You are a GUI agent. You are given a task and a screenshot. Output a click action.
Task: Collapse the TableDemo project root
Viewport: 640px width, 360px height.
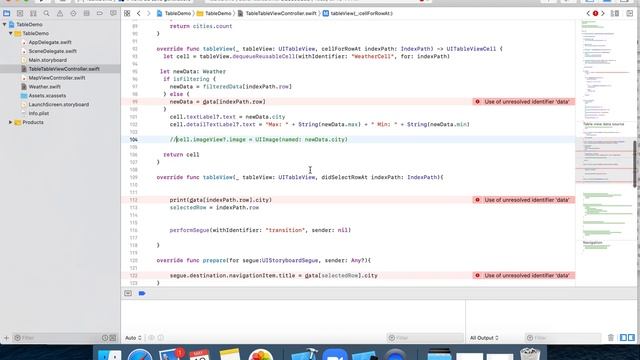(x=4, y=24)
